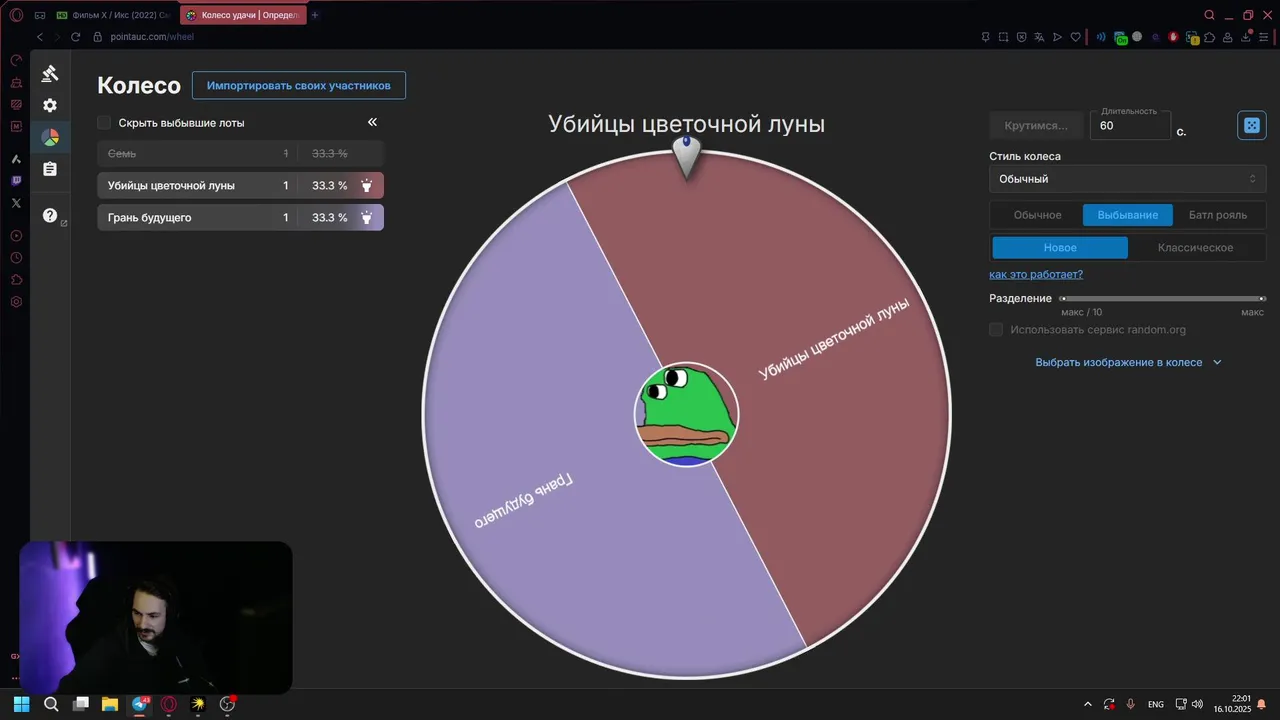
Task: Switch to Колесо удачи browser tab
Action: (x=243, y=15)
